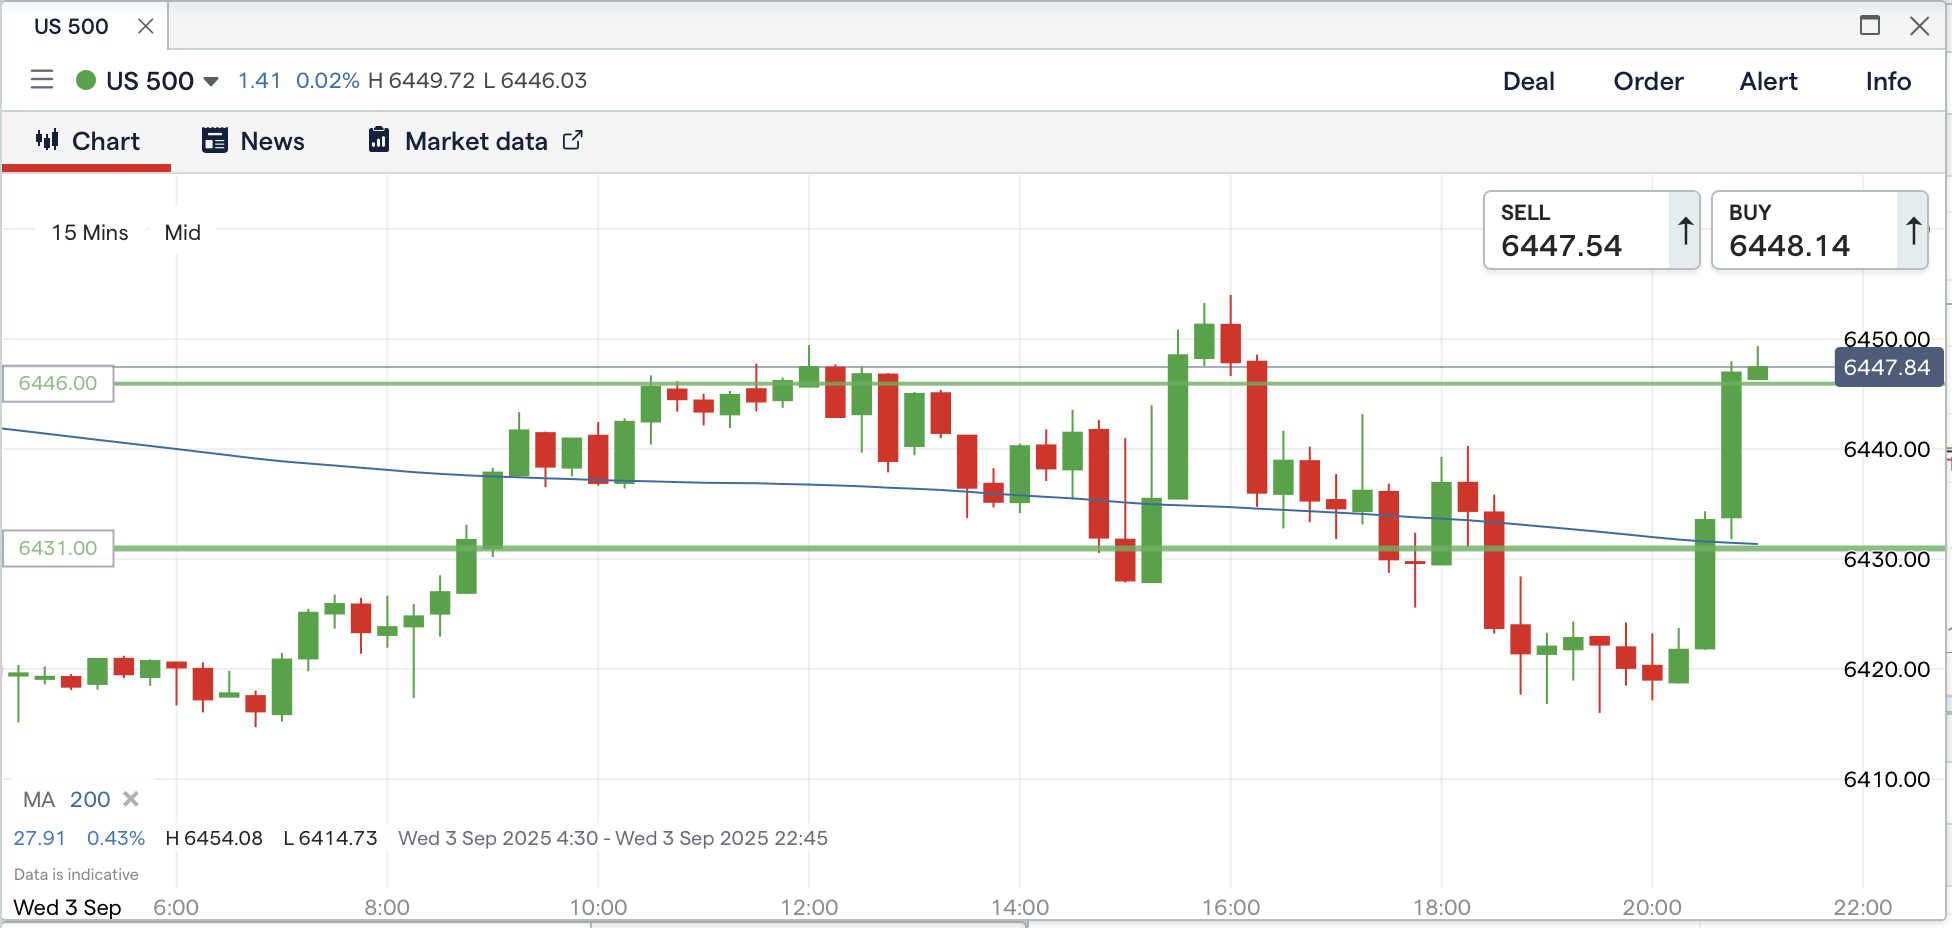Click the Chart candlestick icon
Screen dimensions: 1952x928
point(47,140)
